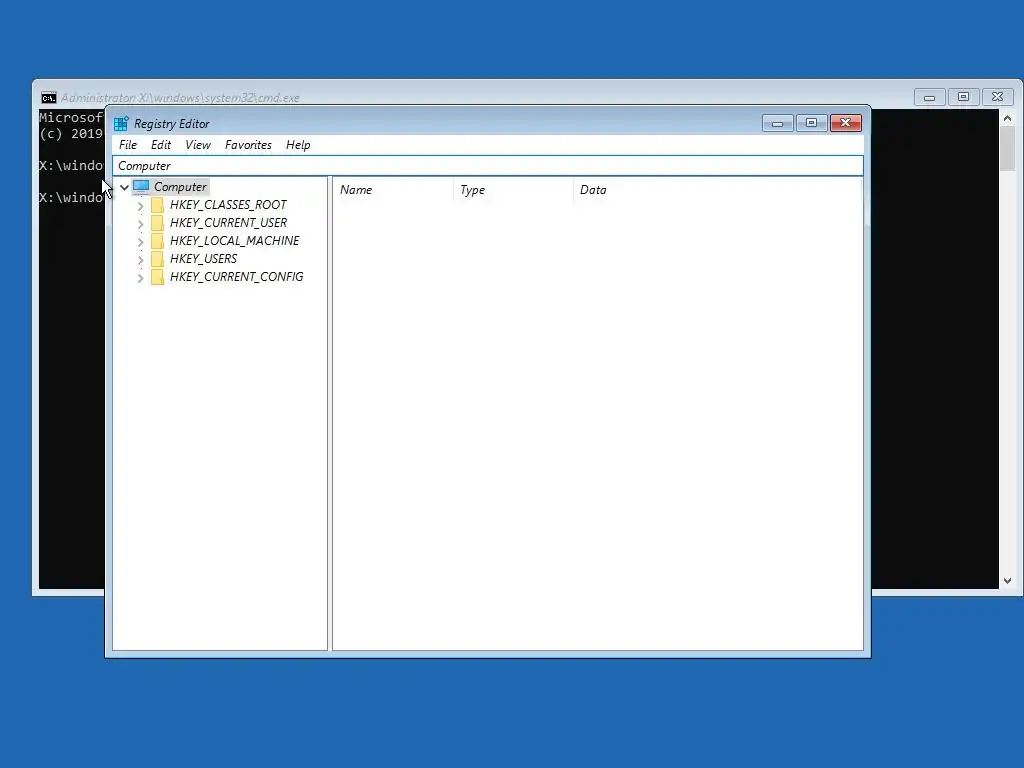
Task: Click the cmd window scrollbar thumb
Action: coord(1007,149)
